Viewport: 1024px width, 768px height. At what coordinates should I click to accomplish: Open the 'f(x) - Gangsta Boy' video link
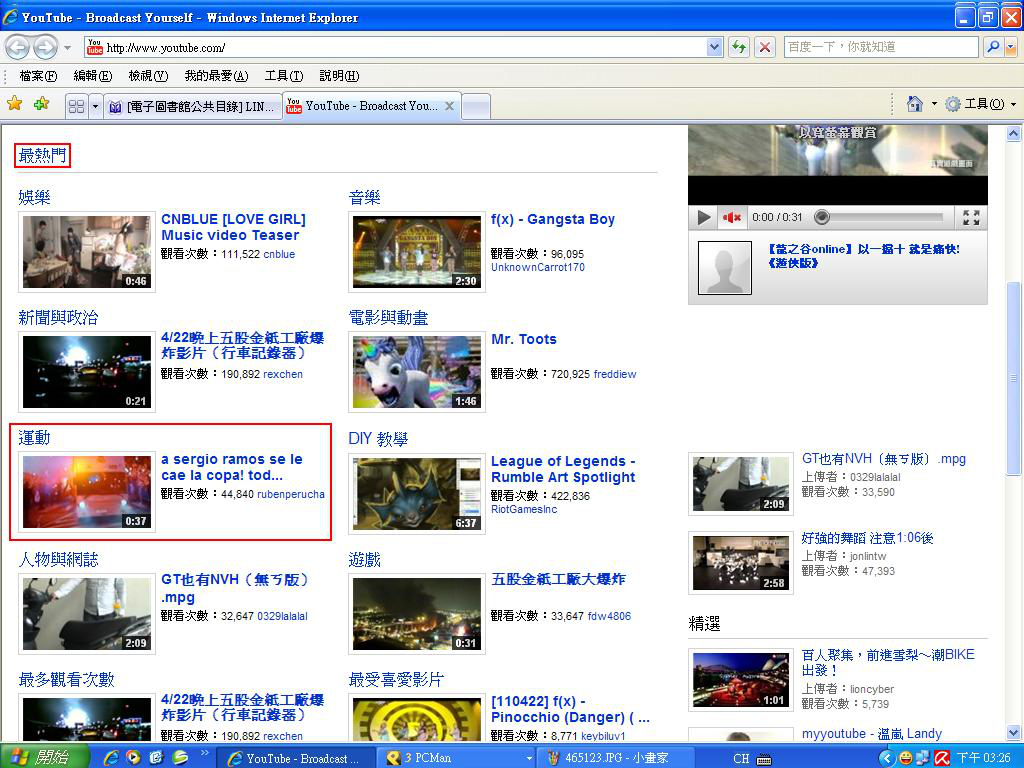552,219
